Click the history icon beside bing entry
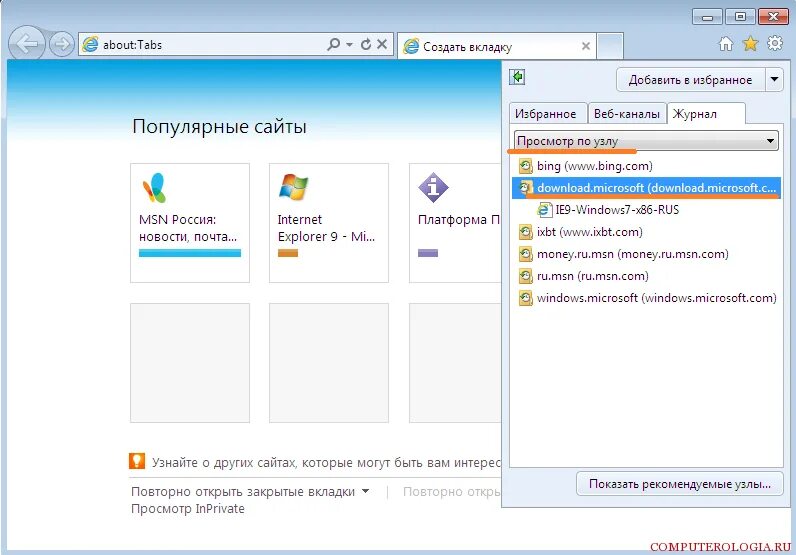 525,166
